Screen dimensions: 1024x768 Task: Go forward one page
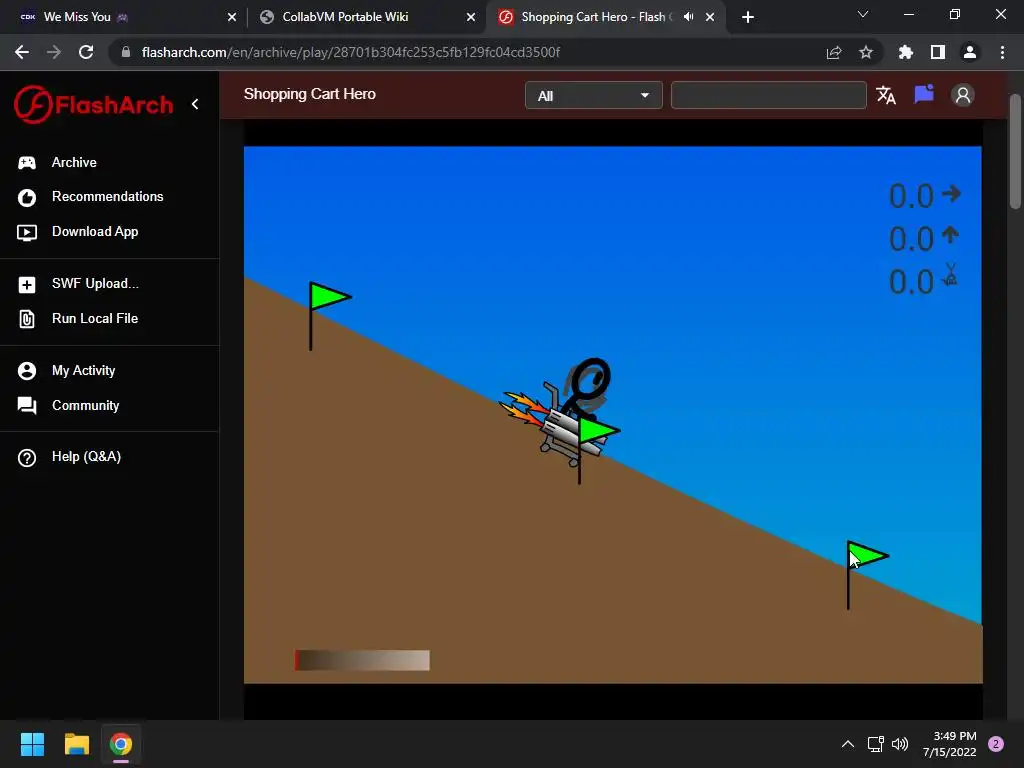coord(54,52)
